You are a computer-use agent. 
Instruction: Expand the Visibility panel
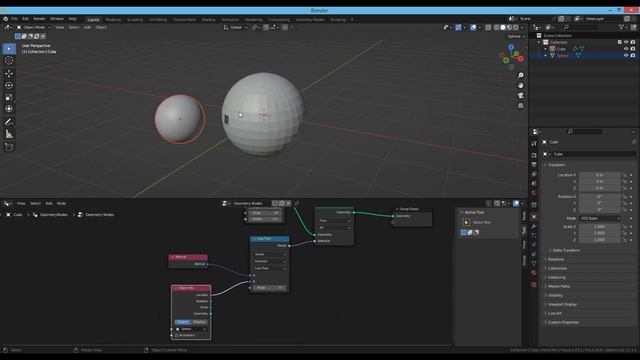555,295
